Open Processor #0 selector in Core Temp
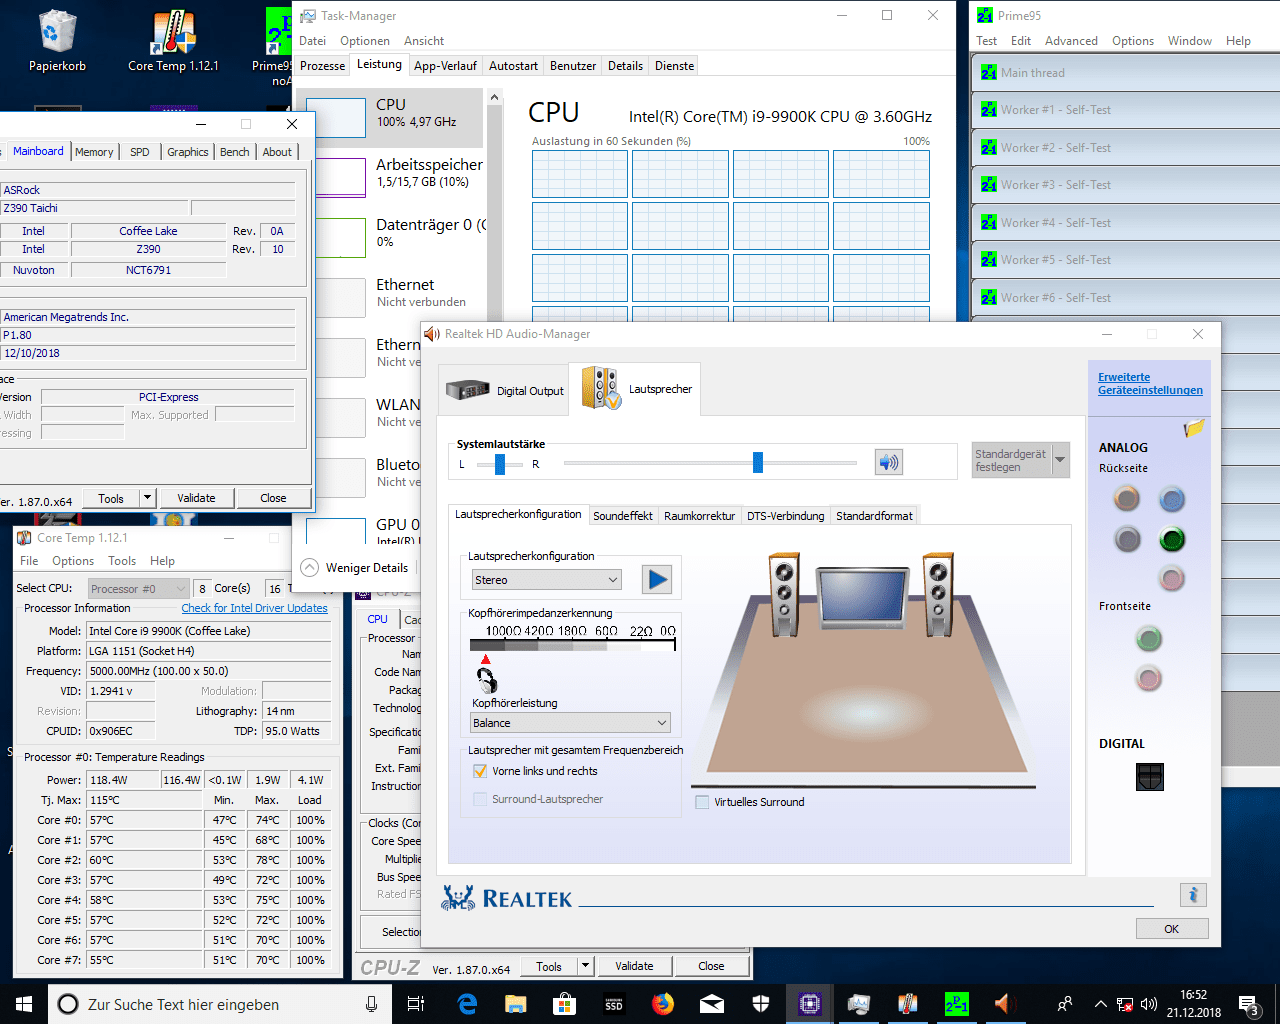Screen dimensions: 1280x1024 tap(138, 589)
